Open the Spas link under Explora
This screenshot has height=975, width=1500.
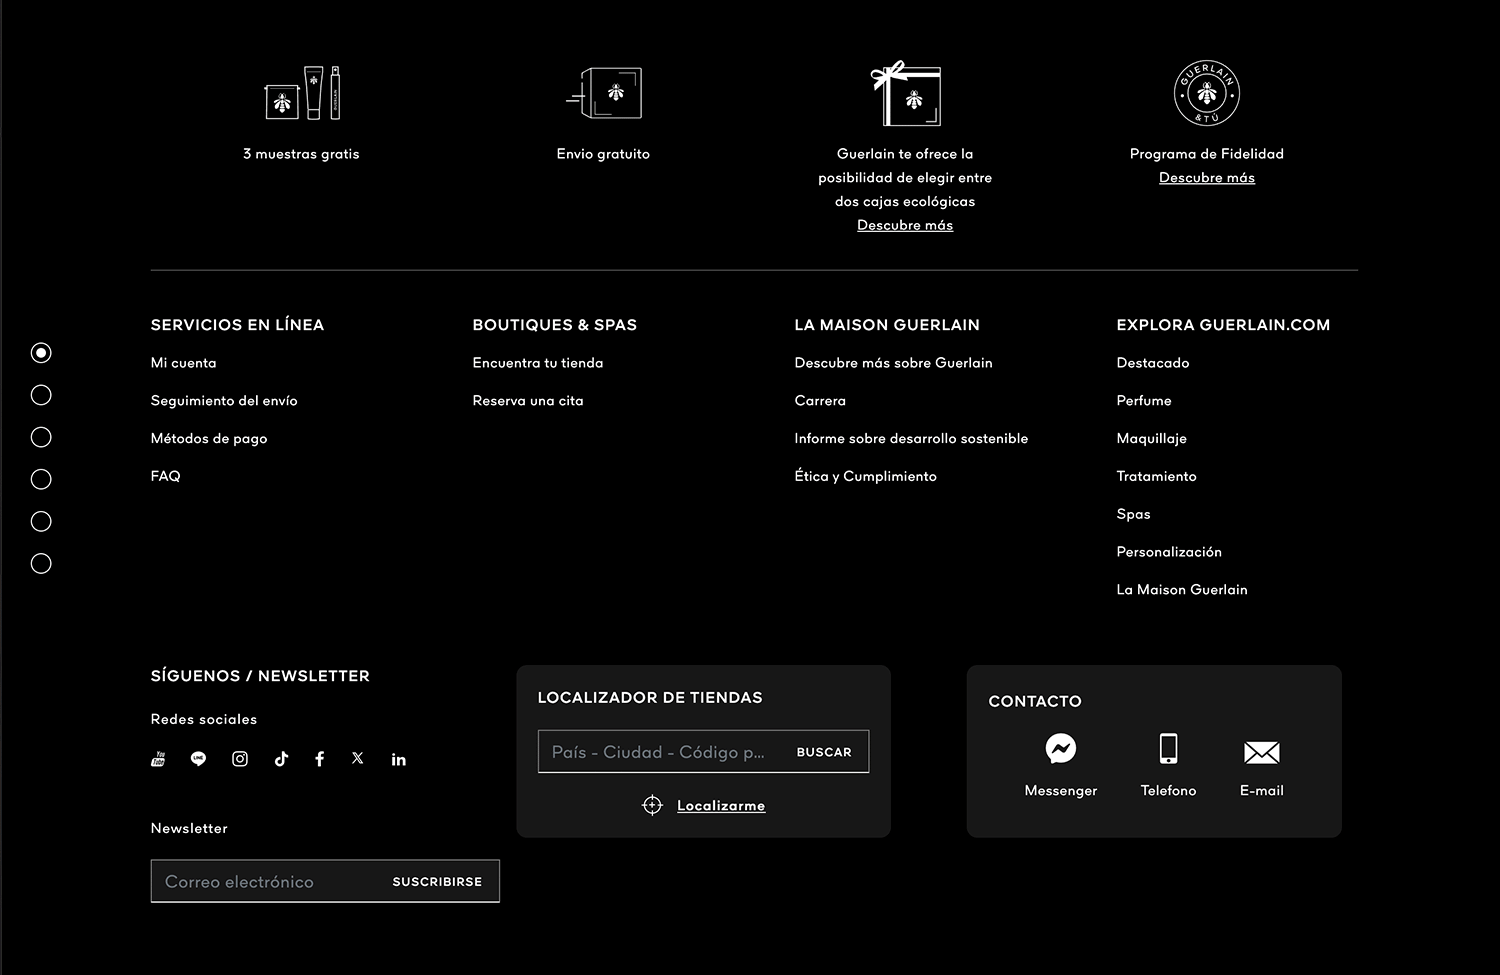(1133, 514)
